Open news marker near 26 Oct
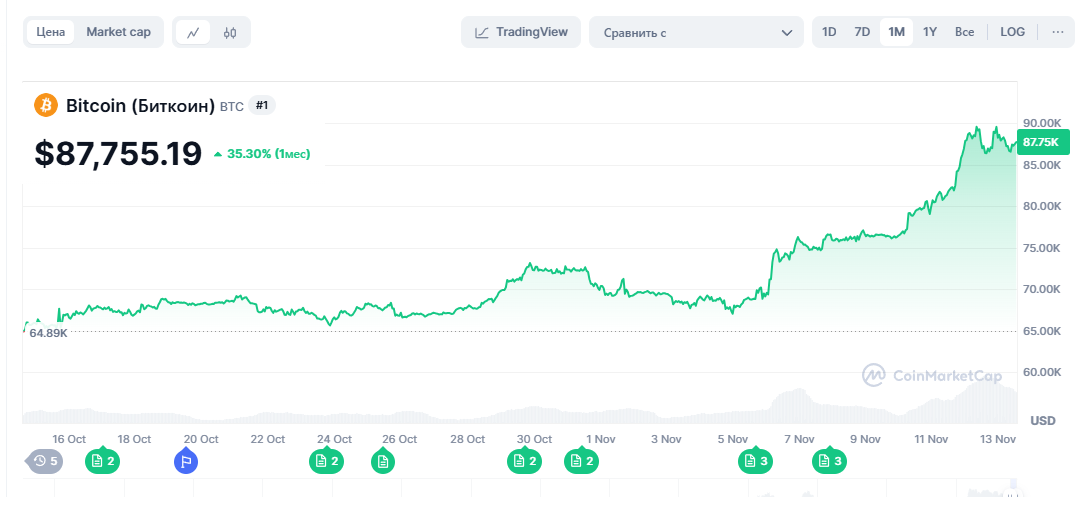The image size is (1084, 524). pos(382,461)
